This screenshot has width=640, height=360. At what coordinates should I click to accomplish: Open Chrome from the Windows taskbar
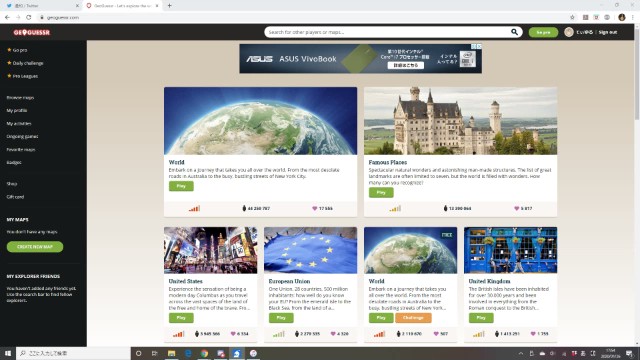pyautogui.click(x=204, y=353)
